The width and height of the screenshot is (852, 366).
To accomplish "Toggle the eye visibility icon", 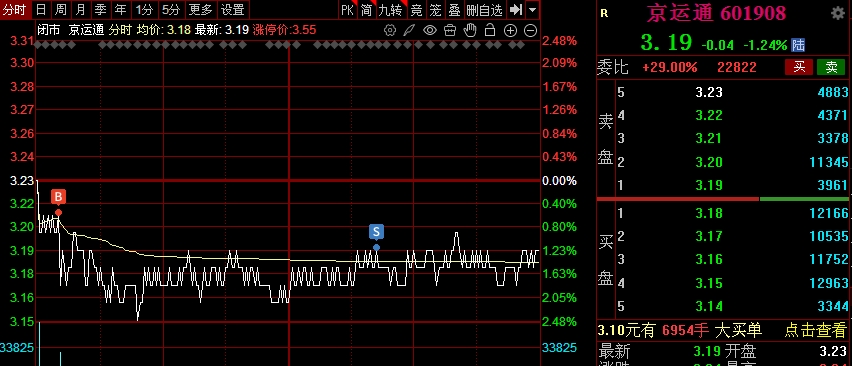I will 430,30.
